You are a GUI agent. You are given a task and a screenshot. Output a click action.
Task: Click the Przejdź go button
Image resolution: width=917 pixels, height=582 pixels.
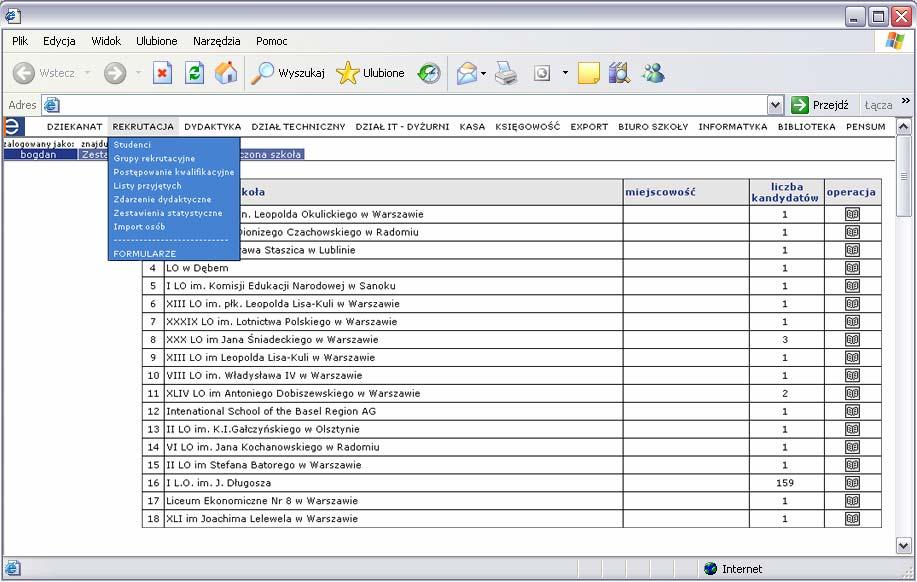[820, 105]
